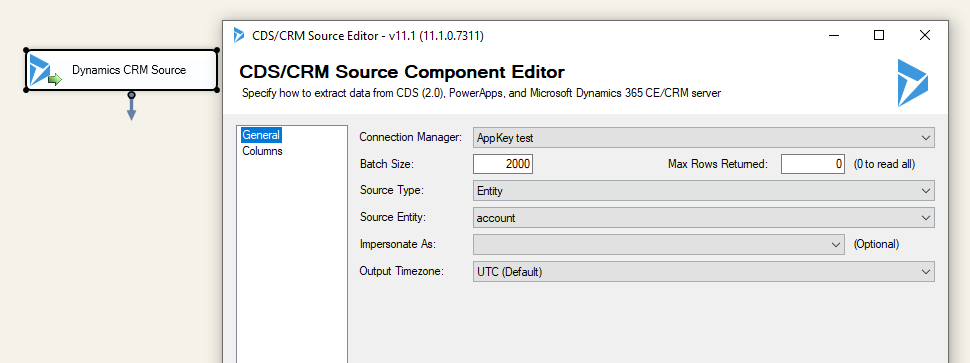Open the Source Entity dropdown showing account

[703, 218]
